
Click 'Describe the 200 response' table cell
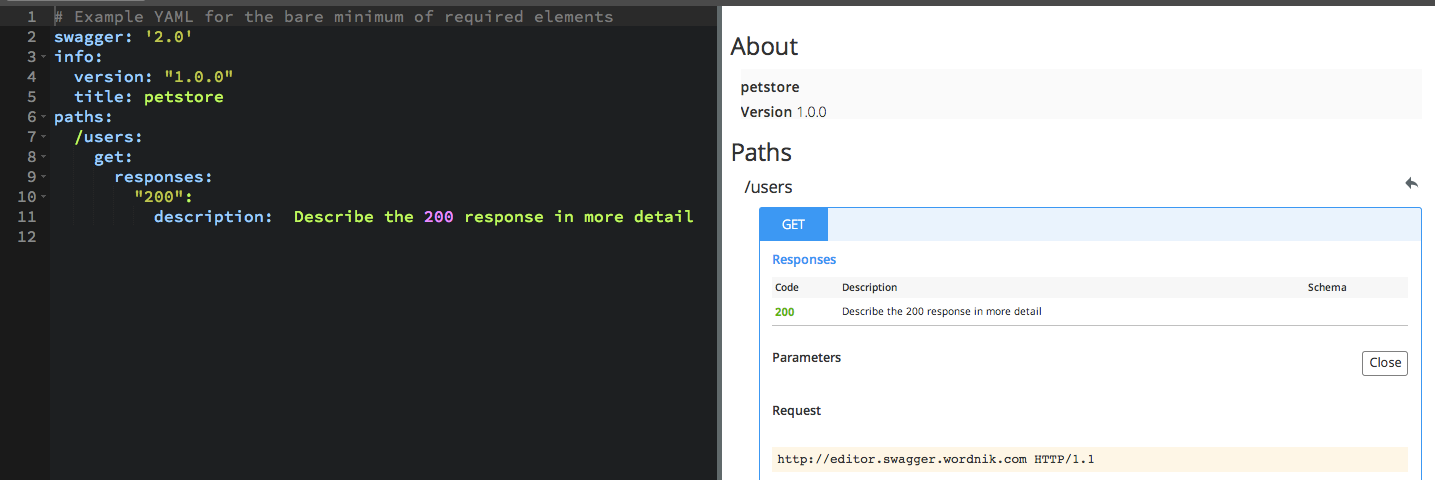(x=941, y=312)
